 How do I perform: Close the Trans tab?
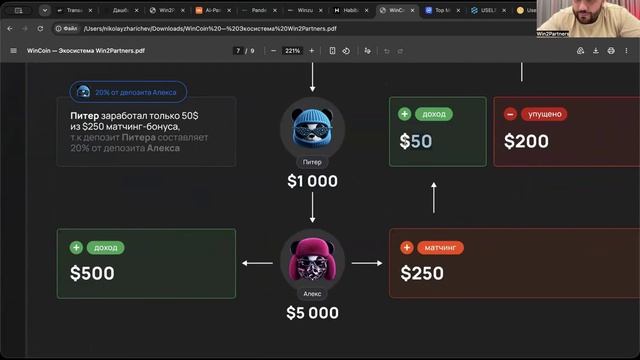coord(90,10)
